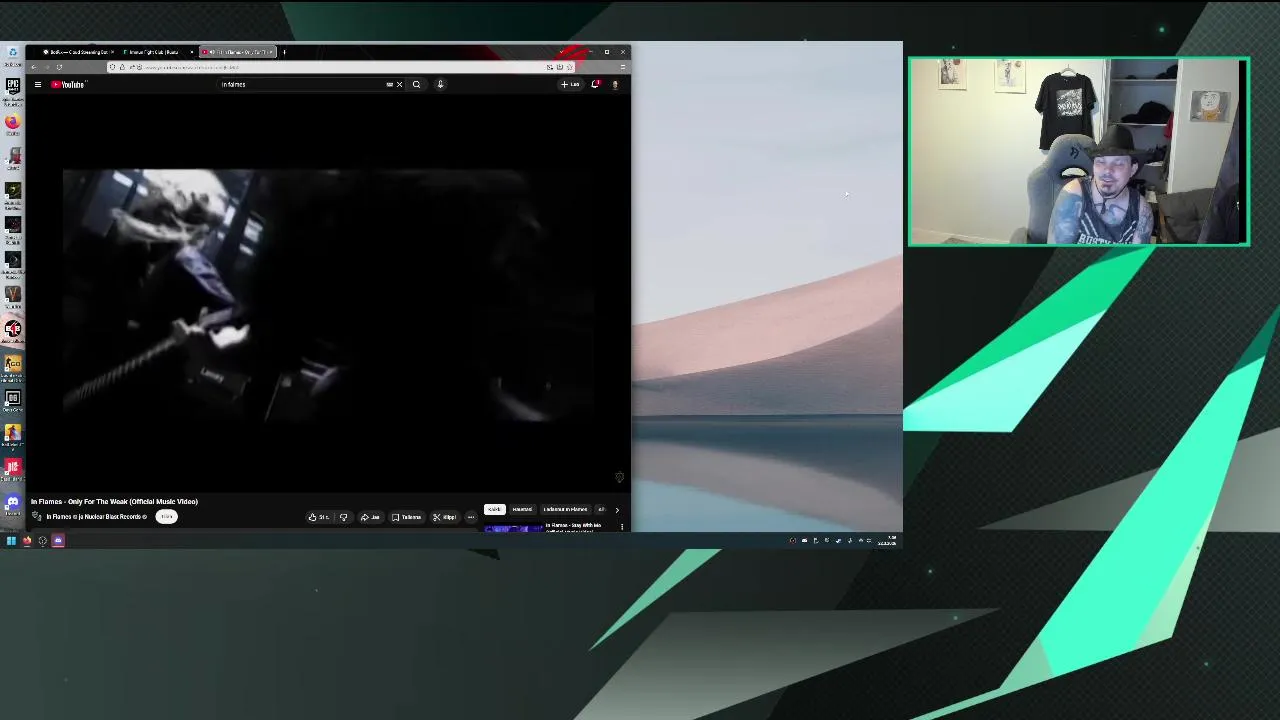
Task: Open the more actions ellipsis under video
Action: coord(471,517)
